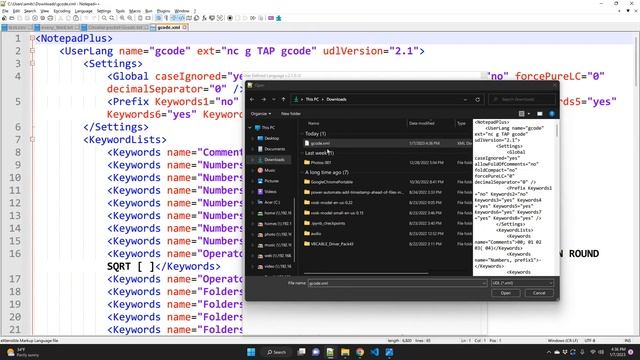Open view options dropdown arrow in Open dialog
This screenshot has height=360, width=640.
(529, 114)
